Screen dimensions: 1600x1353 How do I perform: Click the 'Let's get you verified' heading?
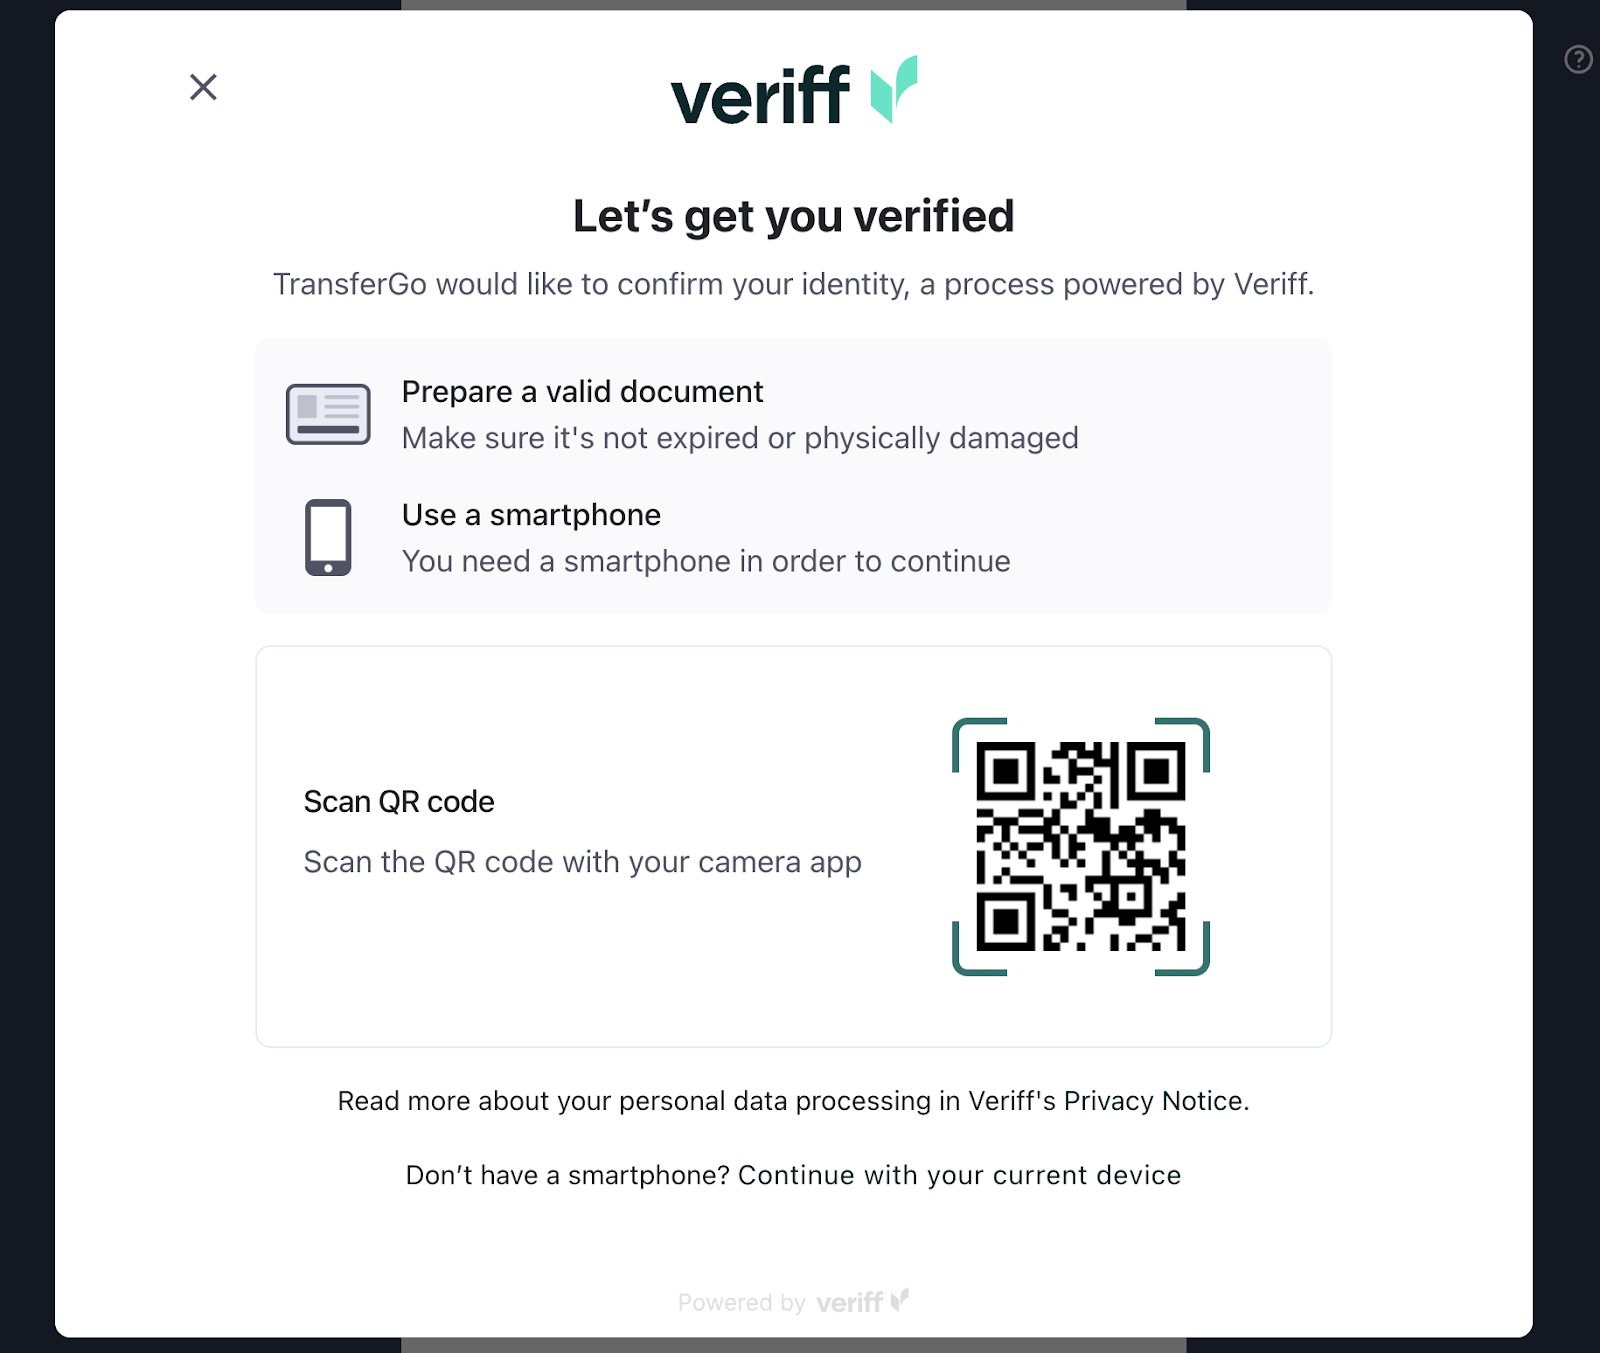click(x=794, y=217)
